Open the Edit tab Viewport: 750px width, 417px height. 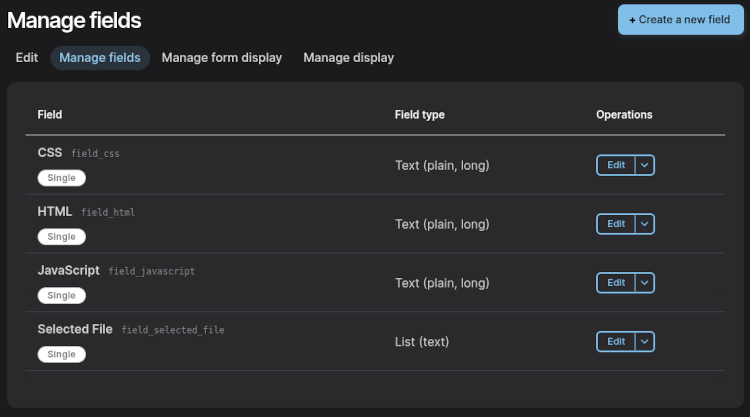(x=27, y=58)
